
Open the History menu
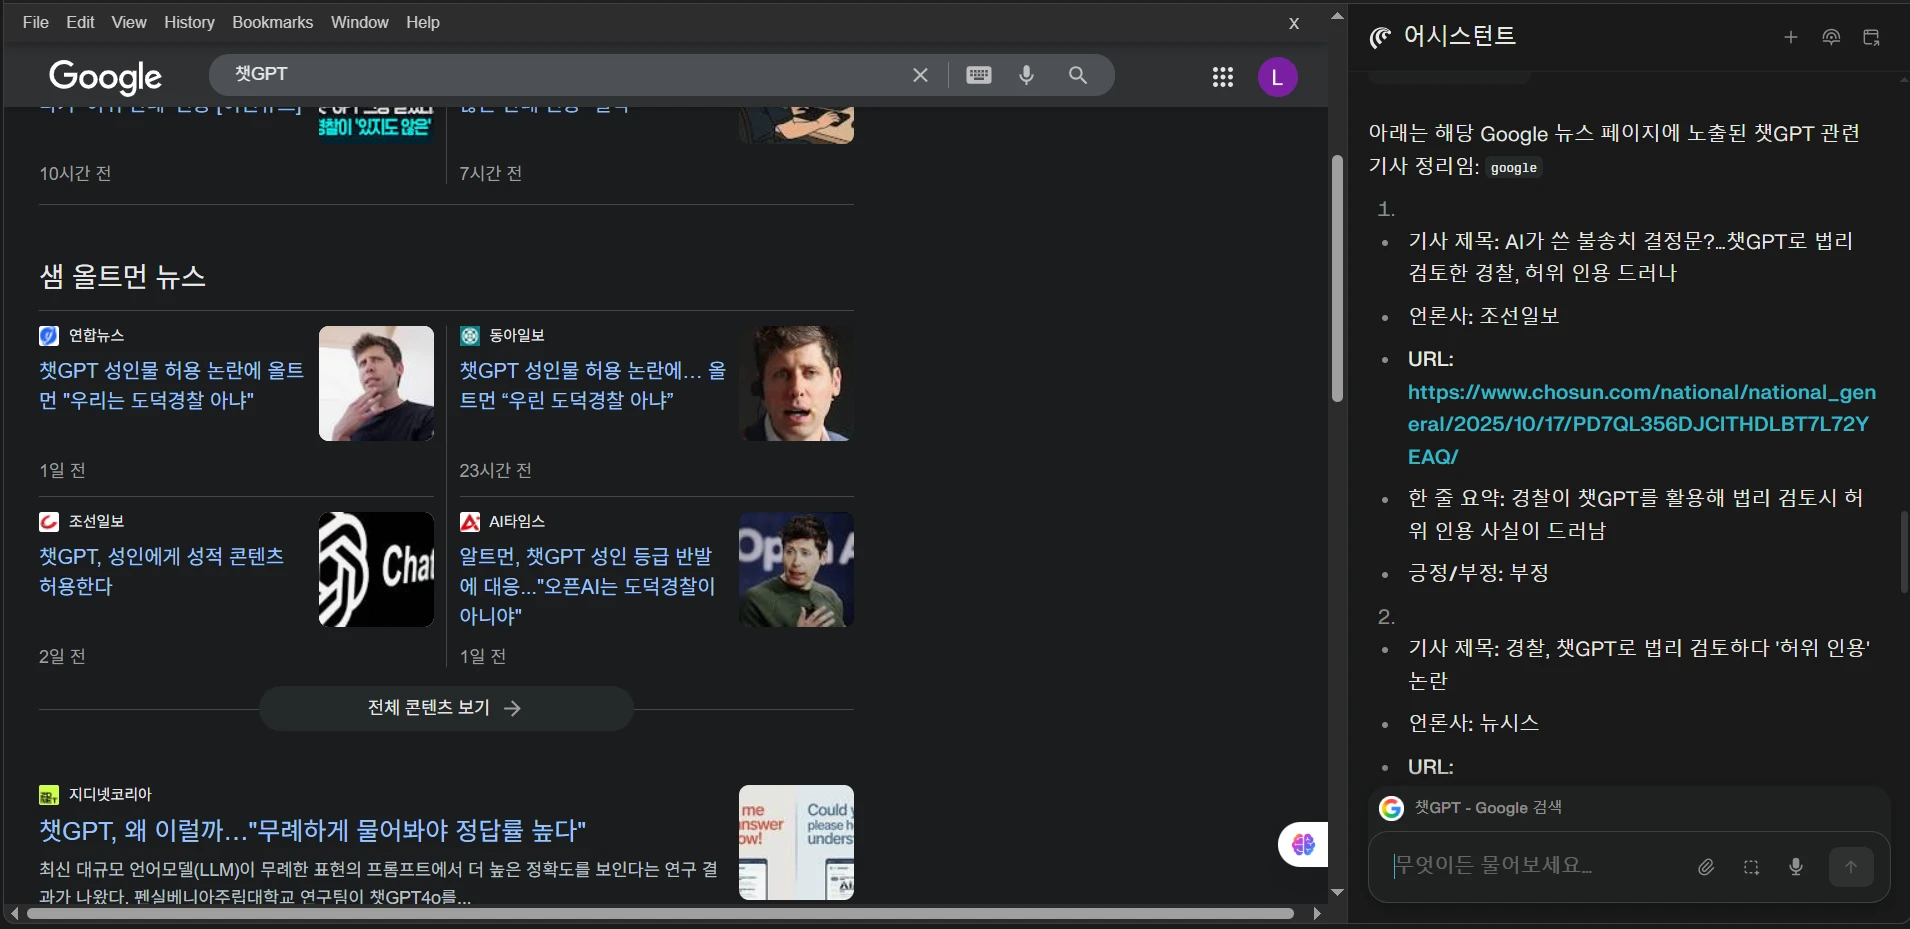(x=189, y=22)
